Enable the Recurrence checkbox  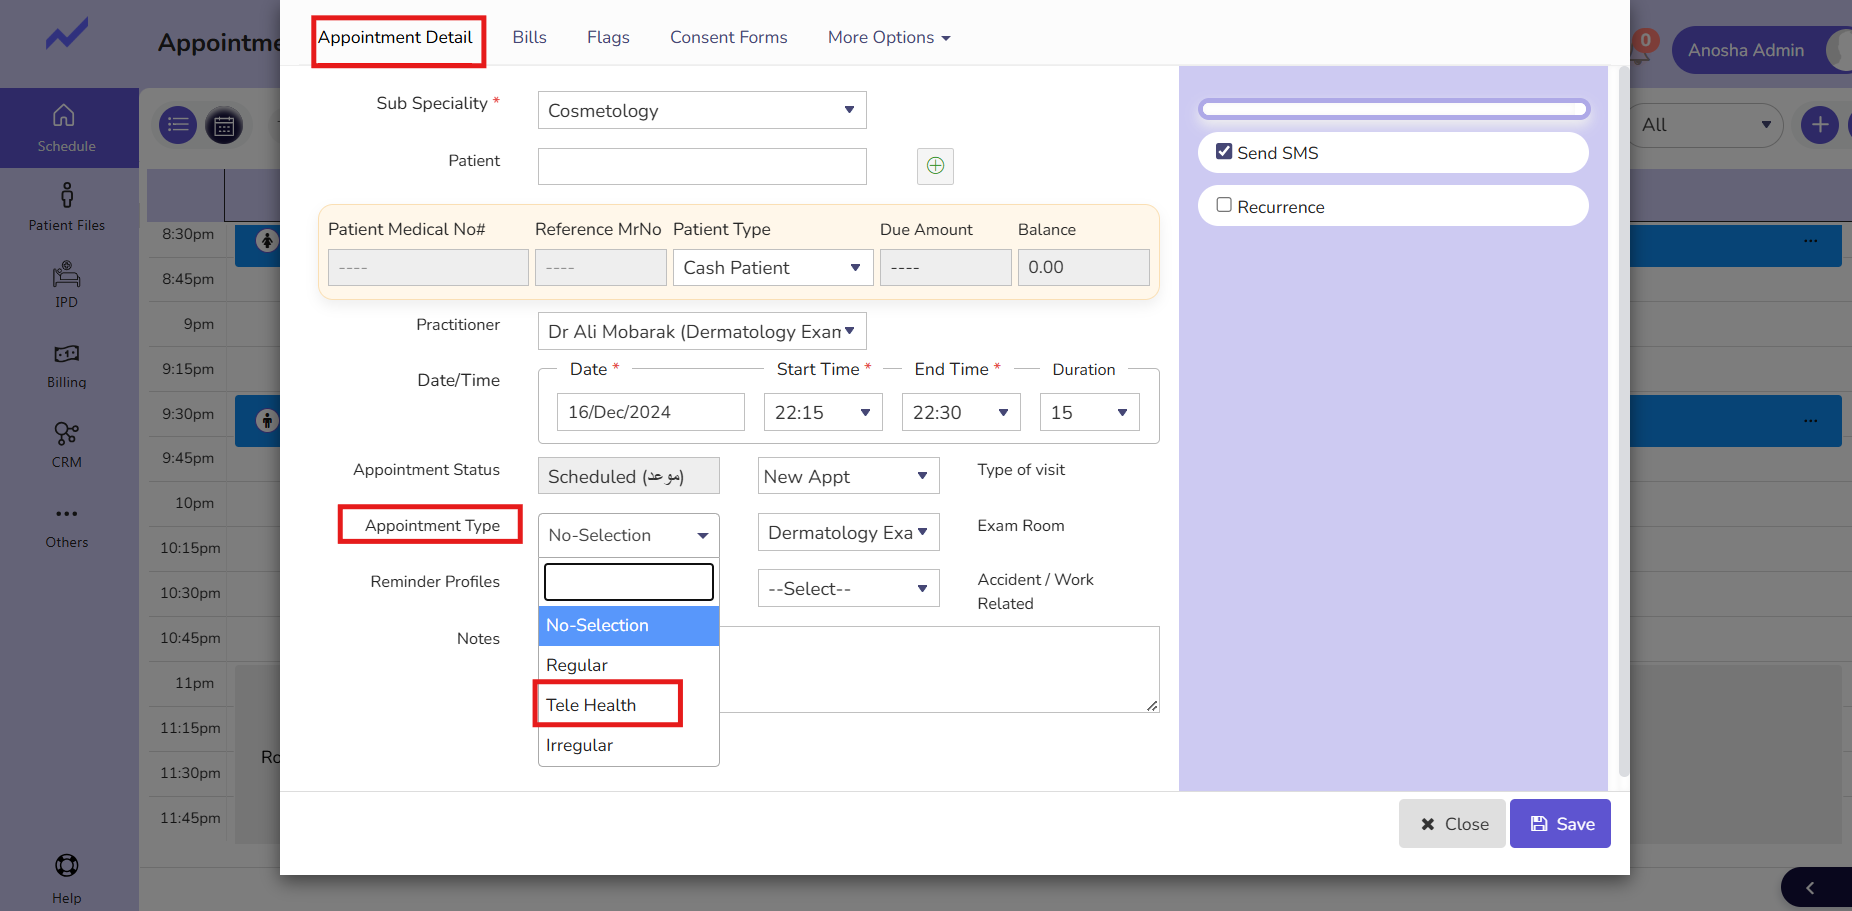(1224, 206)
